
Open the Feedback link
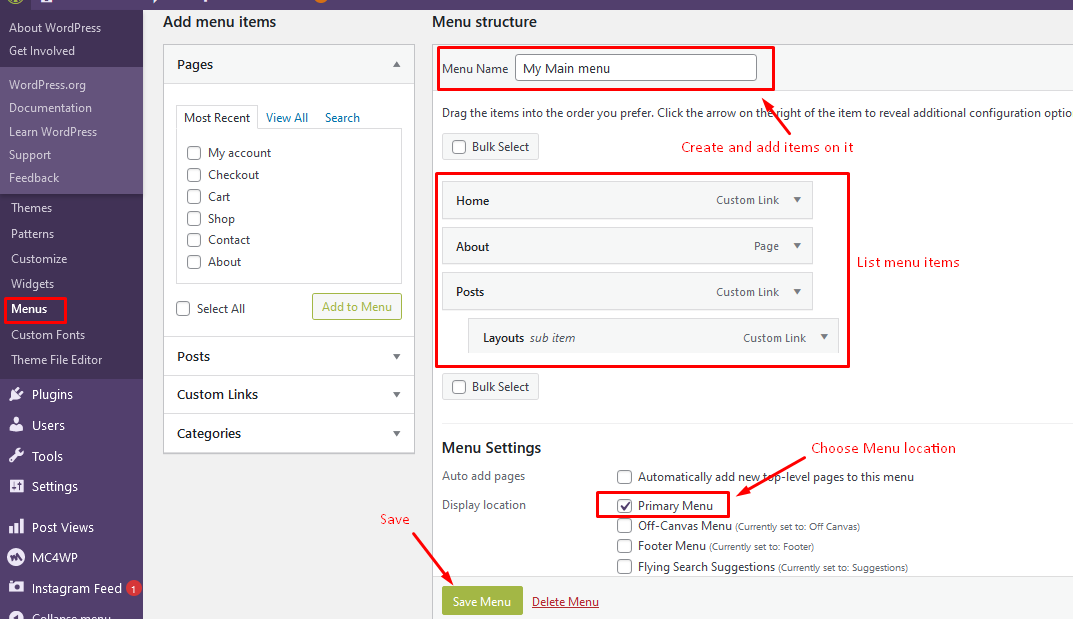coord(34,178)
